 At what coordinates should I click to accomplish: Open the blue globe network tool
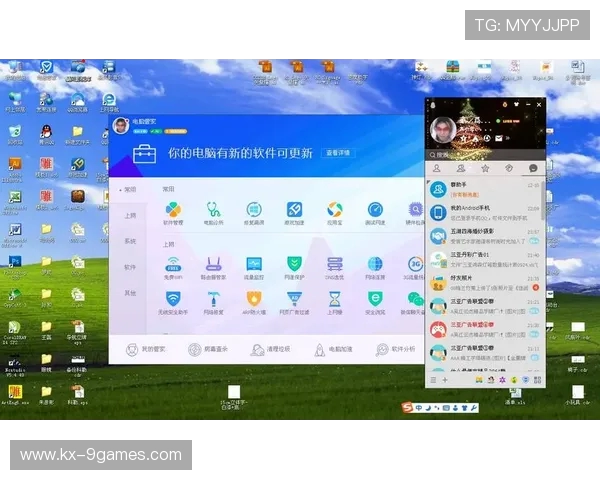point(375,264)
